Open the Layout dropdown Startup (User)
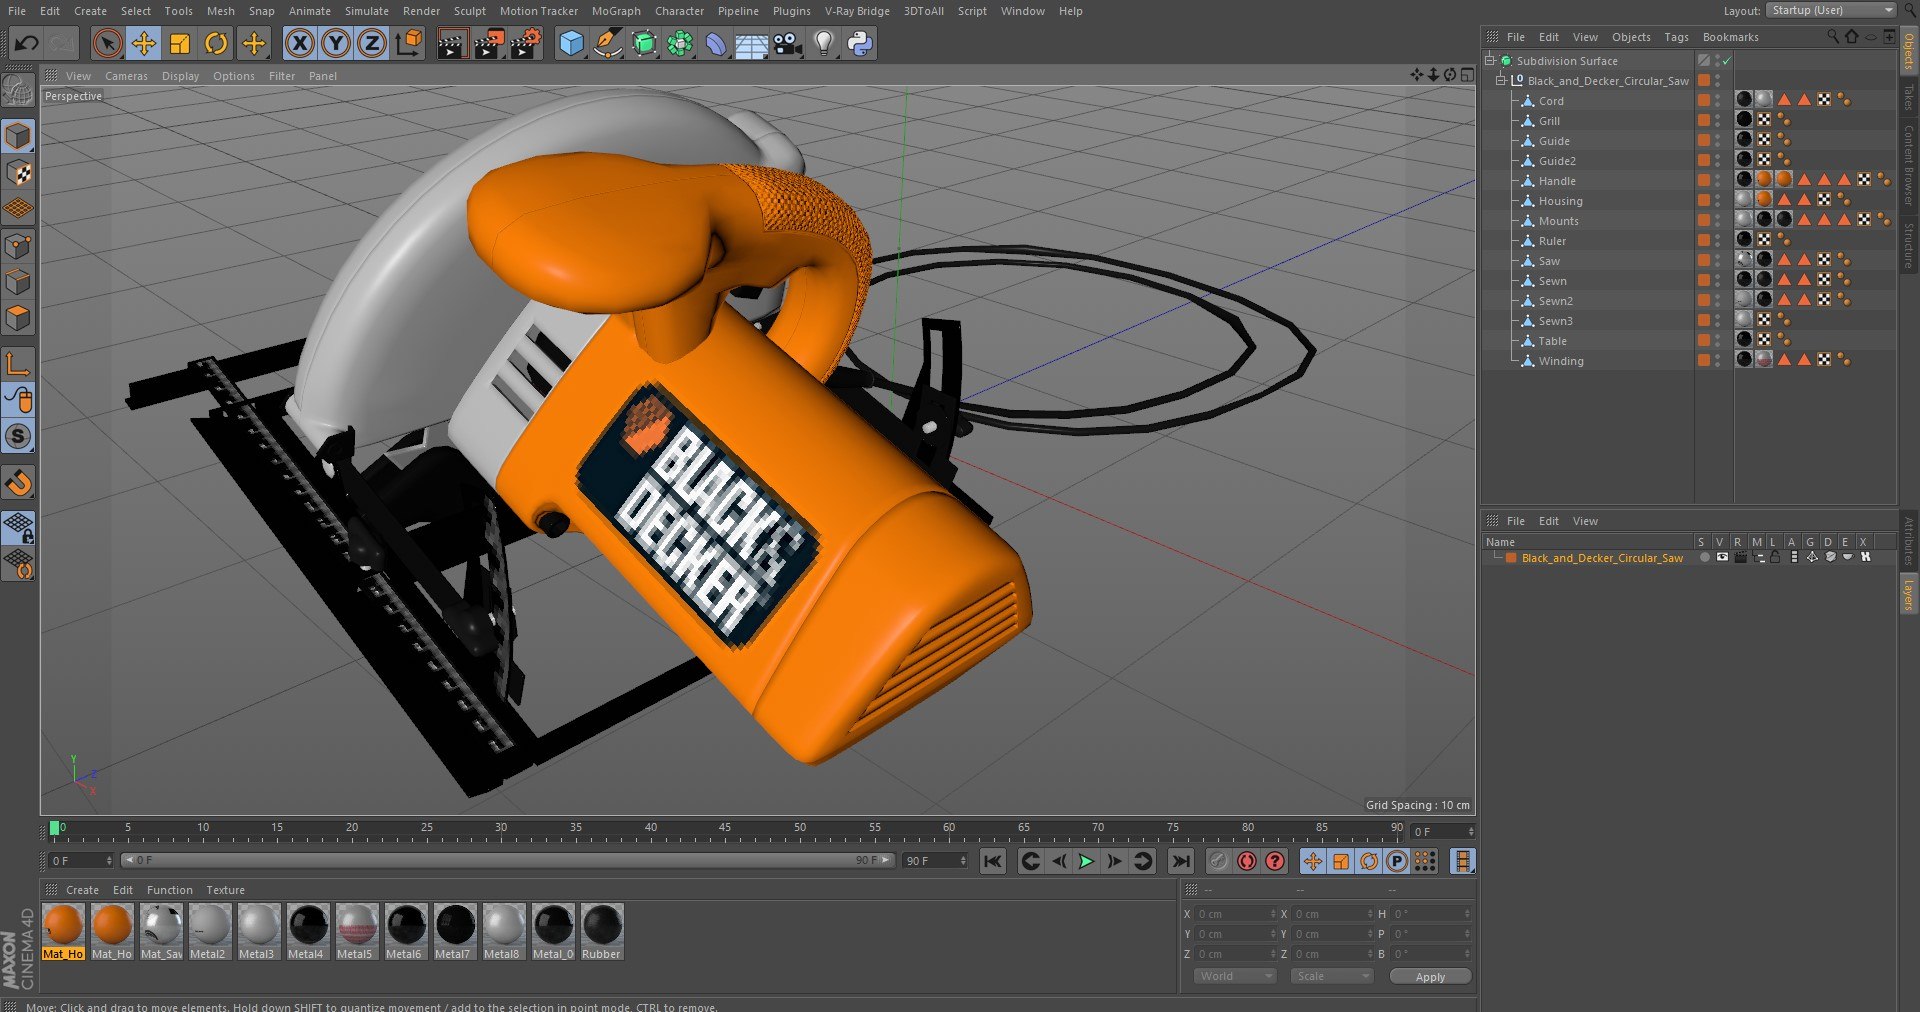Viewport: 1920px width, 1012px height. (1831, 10)
